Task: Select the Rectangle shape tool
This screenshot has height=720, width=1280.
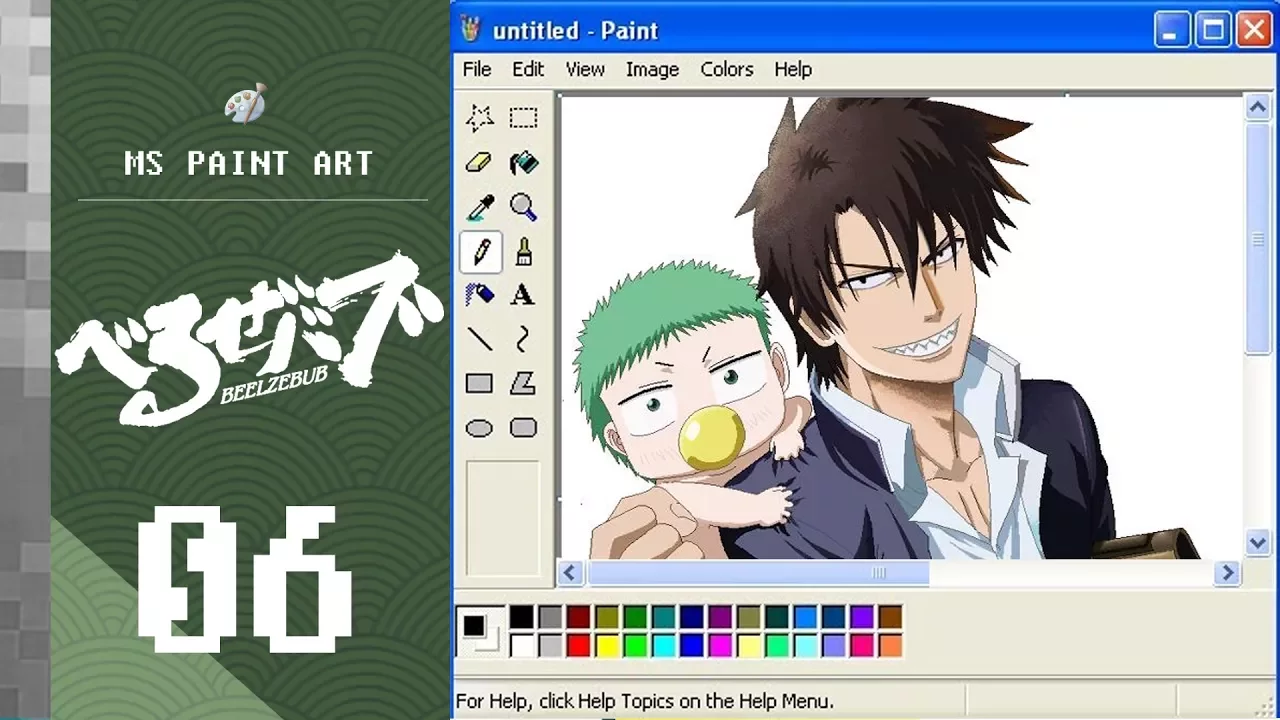Action: point(480,384)
